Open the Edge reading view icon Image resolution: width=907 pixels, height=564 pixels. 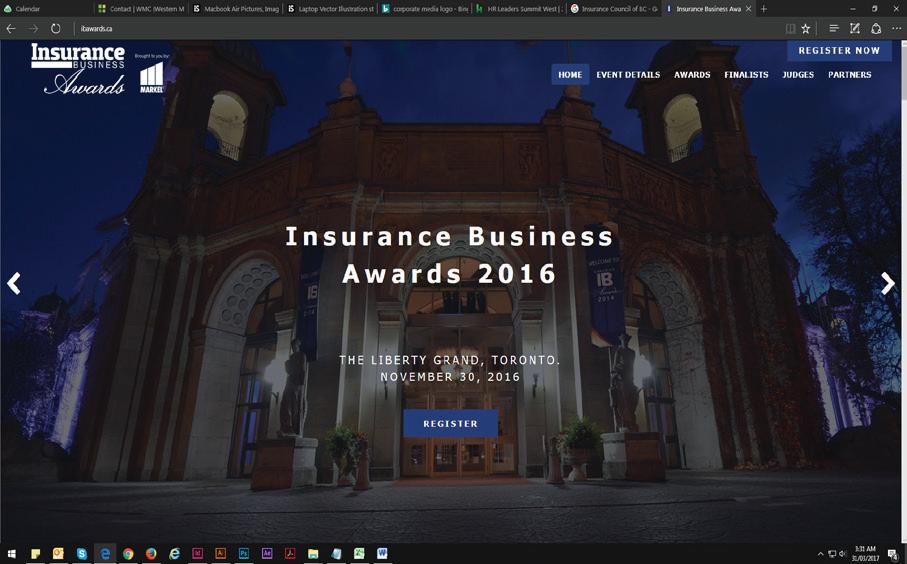790,28
